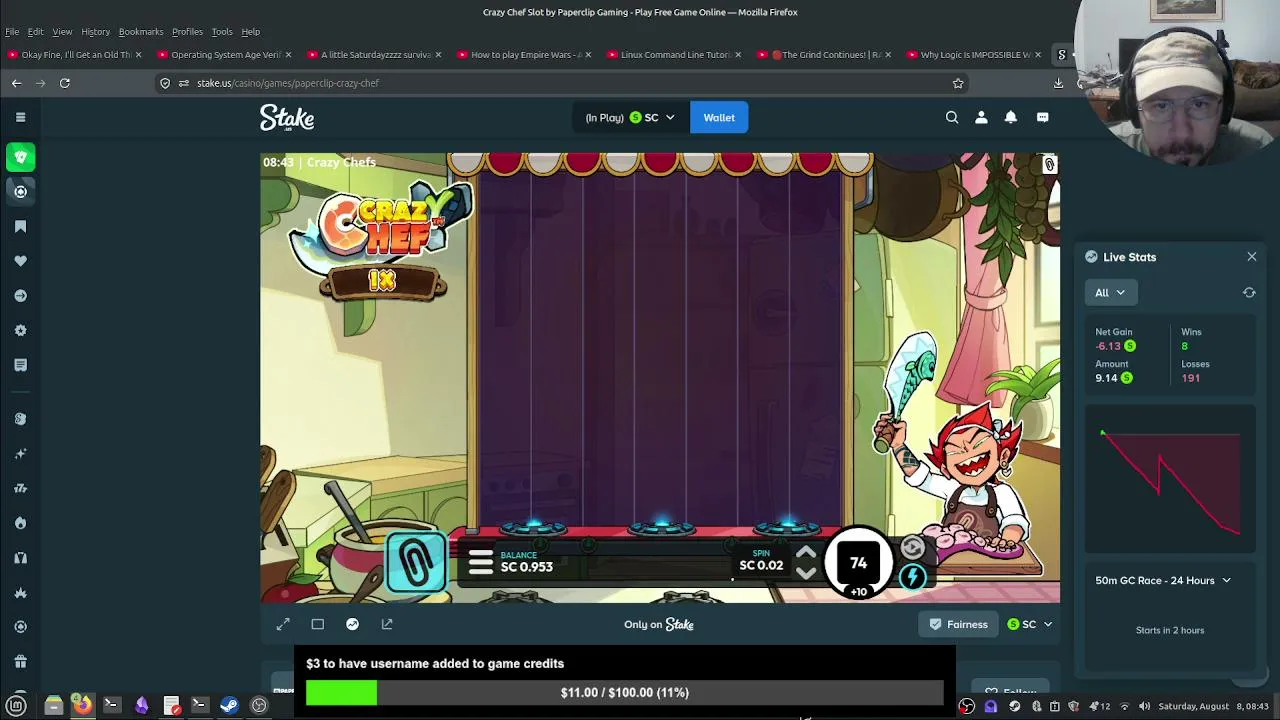Switch to the Linux Command Line Tutorial tab
Image resolution: width=1280 pixels, height=720 pixels.
tap(675, 55)
